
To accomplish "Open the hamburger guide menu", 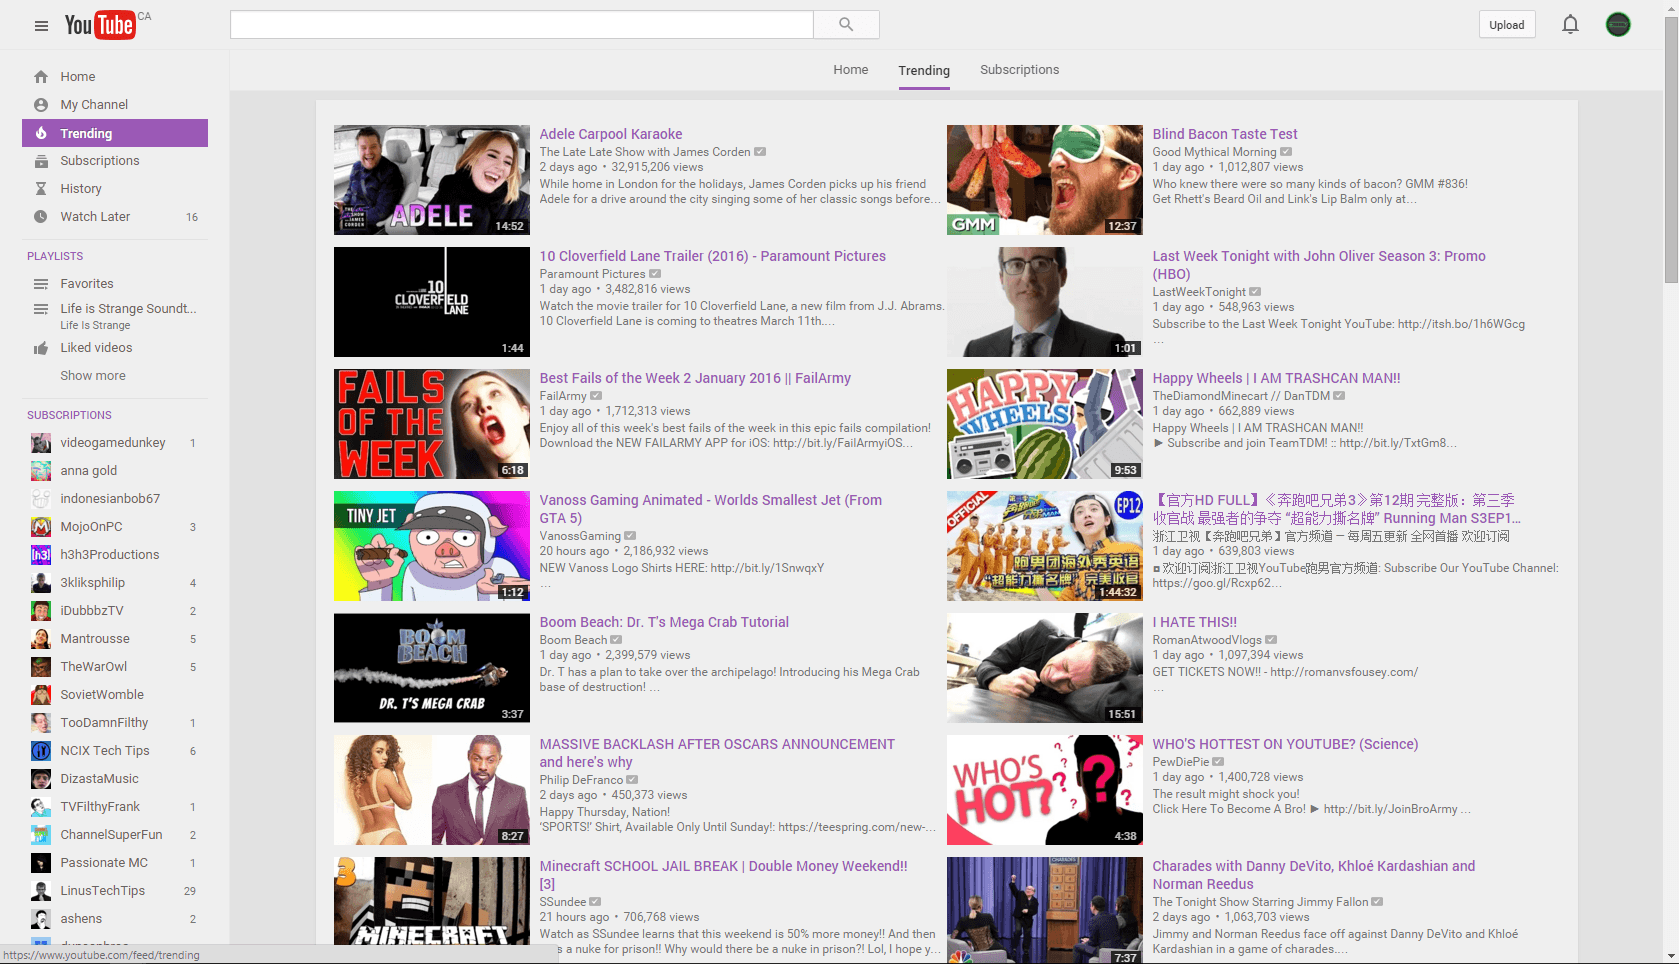I will pyautogui.click(x=41, y=25).
